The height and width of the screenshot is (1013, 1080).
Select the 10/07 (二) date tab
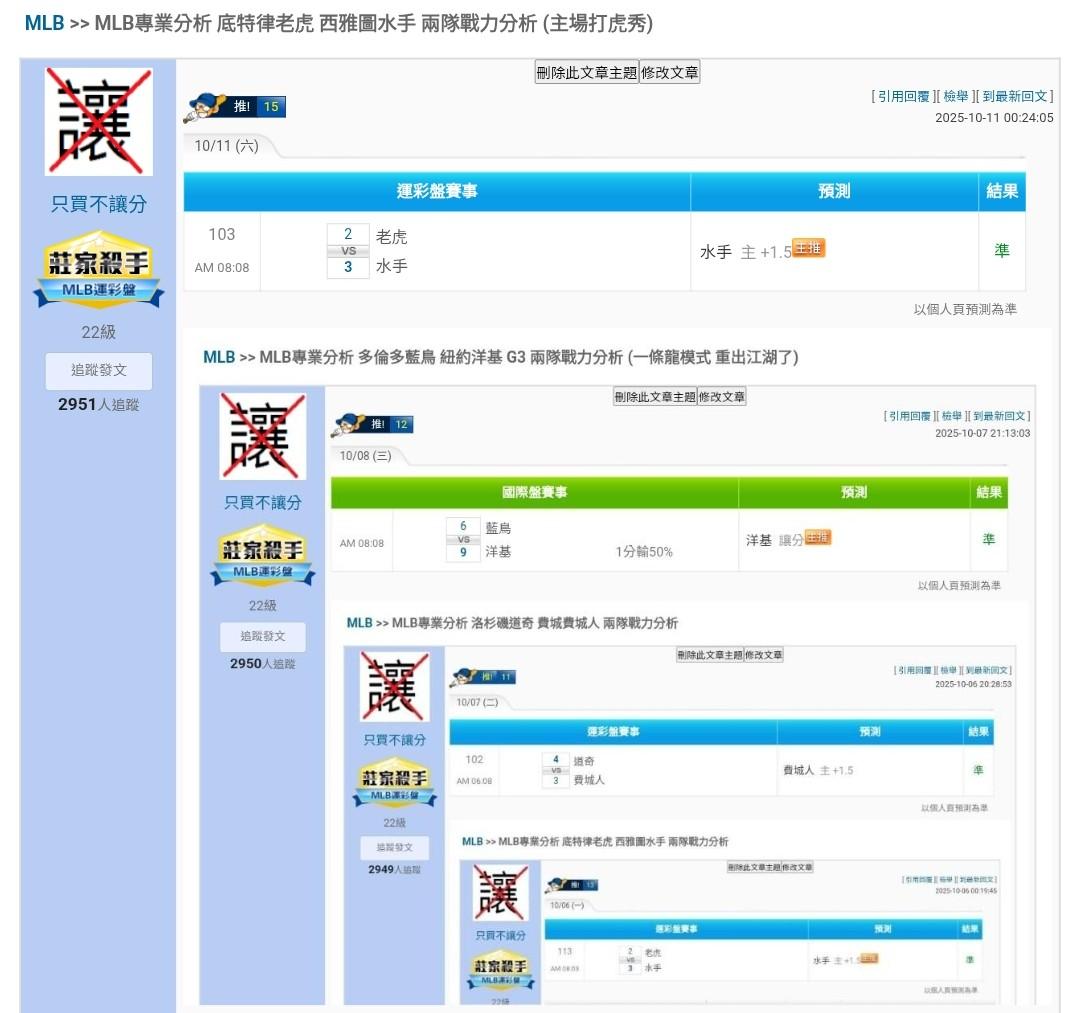[x=477, y=702]
